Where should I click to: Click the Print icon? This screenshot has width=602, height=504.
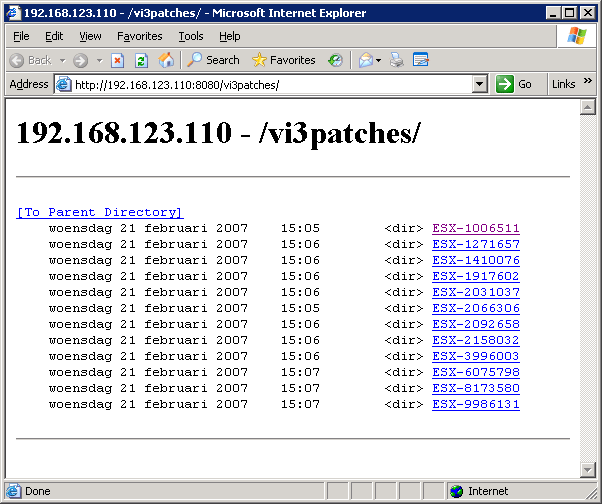(x=396, y=60)
